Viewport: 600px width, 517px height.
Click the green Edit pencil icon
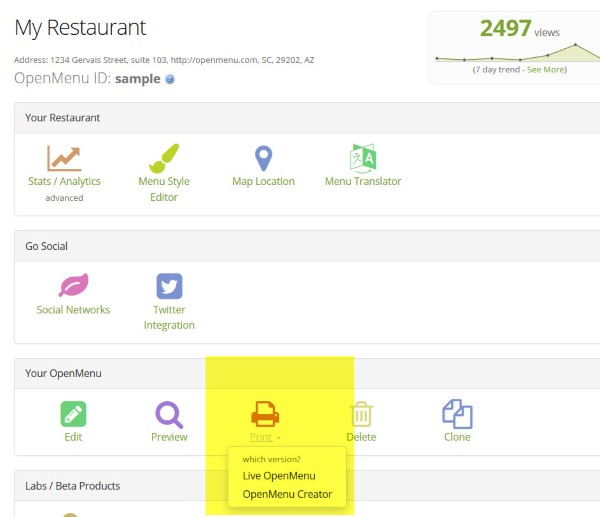point(73,414)
